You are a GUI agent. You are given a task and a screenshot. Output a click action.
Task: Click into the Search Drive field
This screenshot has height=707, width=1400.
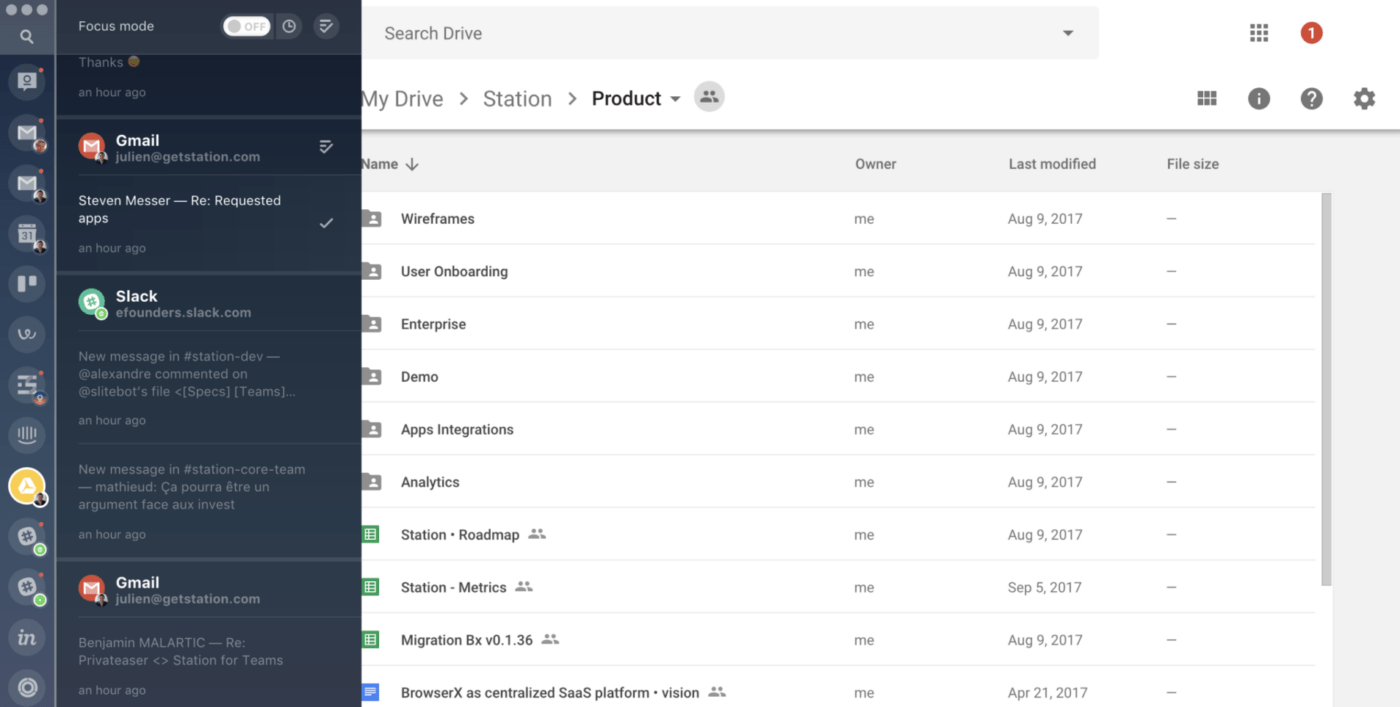click(x=700, y=33)
